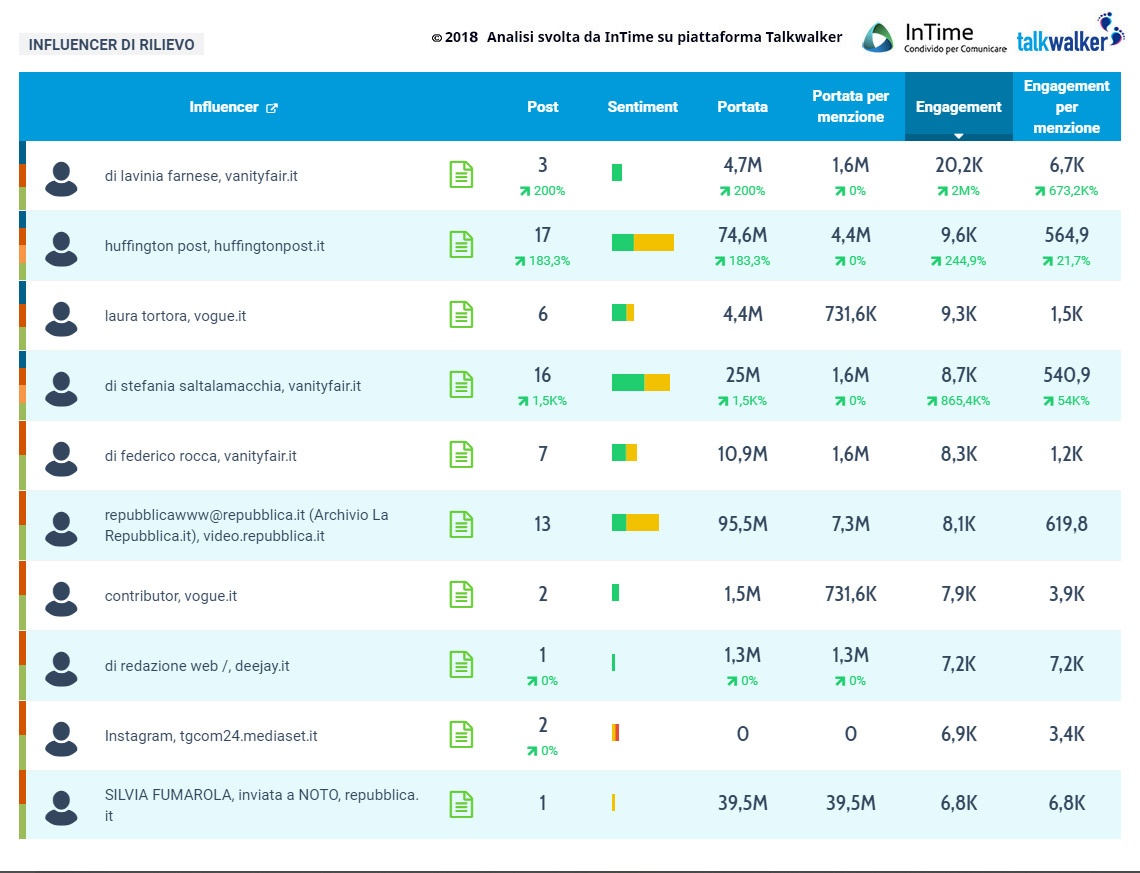This screenshot has width=1140, height=873.
Task: Open SILVIA FUMAROLA, inviata a NOTO
Action: click(x=262, y=805)
